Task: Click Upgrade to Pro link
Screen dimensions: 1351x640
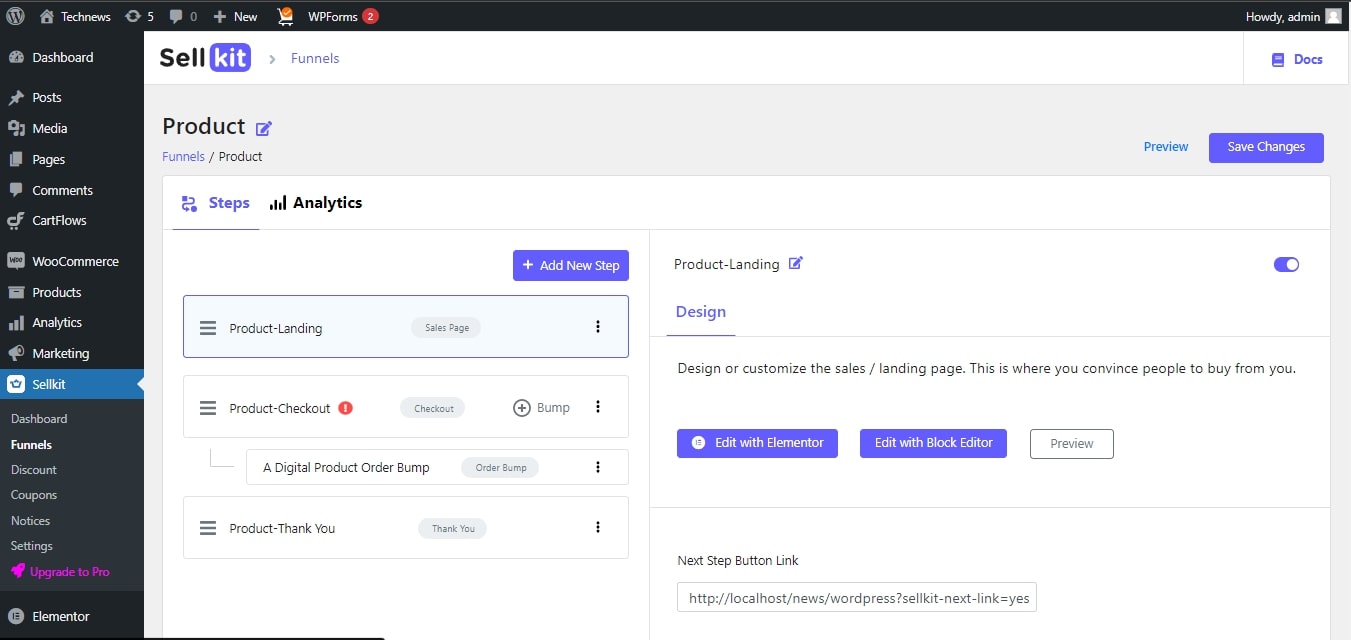Action: (61, 572)
